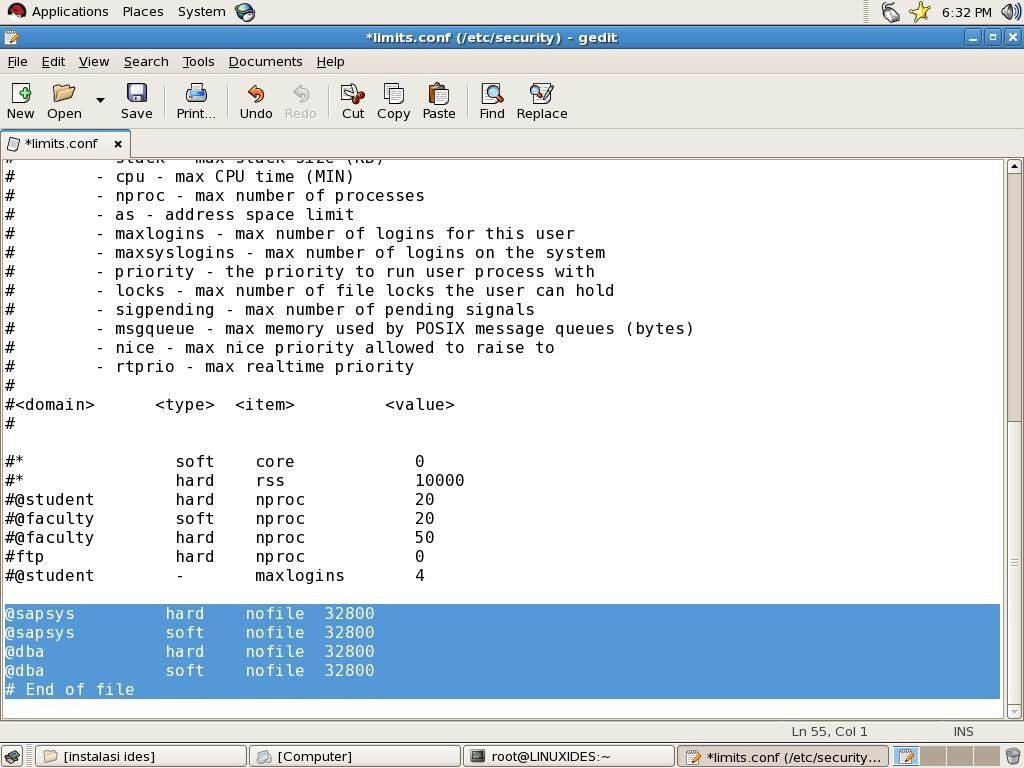This screenshot has width=1024, height=768.
Task: Open the Places menu
Action: coord(143,12)
